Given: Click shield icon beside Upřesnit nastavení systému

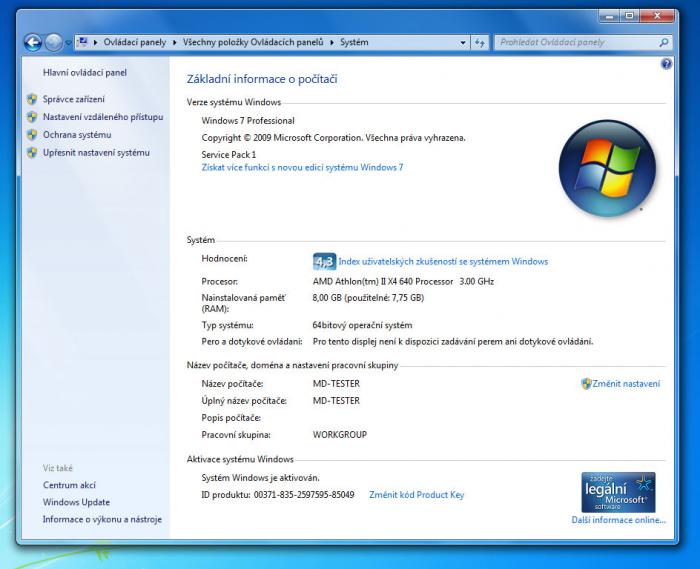Looking at the screenshot, I should pyautogui.click(x=32, y=153).
